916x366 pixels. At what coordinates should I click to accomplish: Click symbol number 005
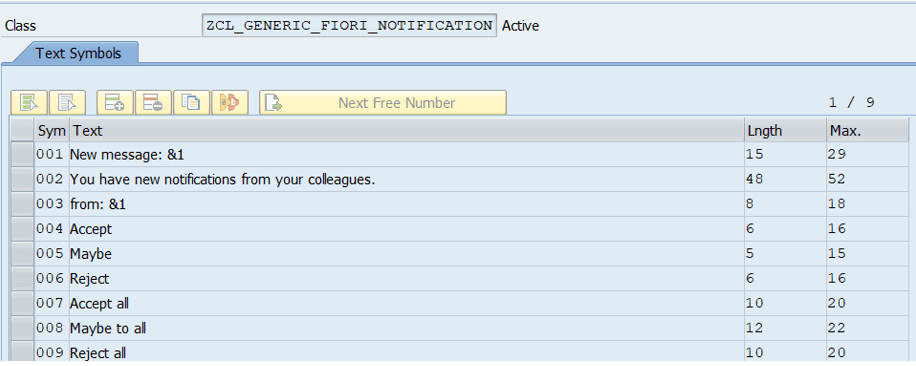tap(50, 254)
